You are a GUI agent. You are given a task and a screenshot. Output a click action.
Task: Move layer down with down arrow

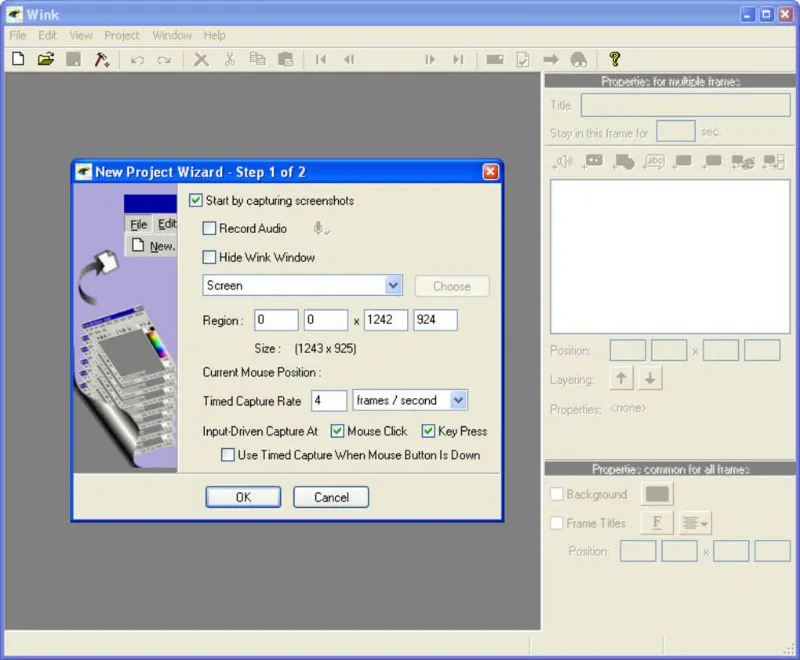pos(649,378)
